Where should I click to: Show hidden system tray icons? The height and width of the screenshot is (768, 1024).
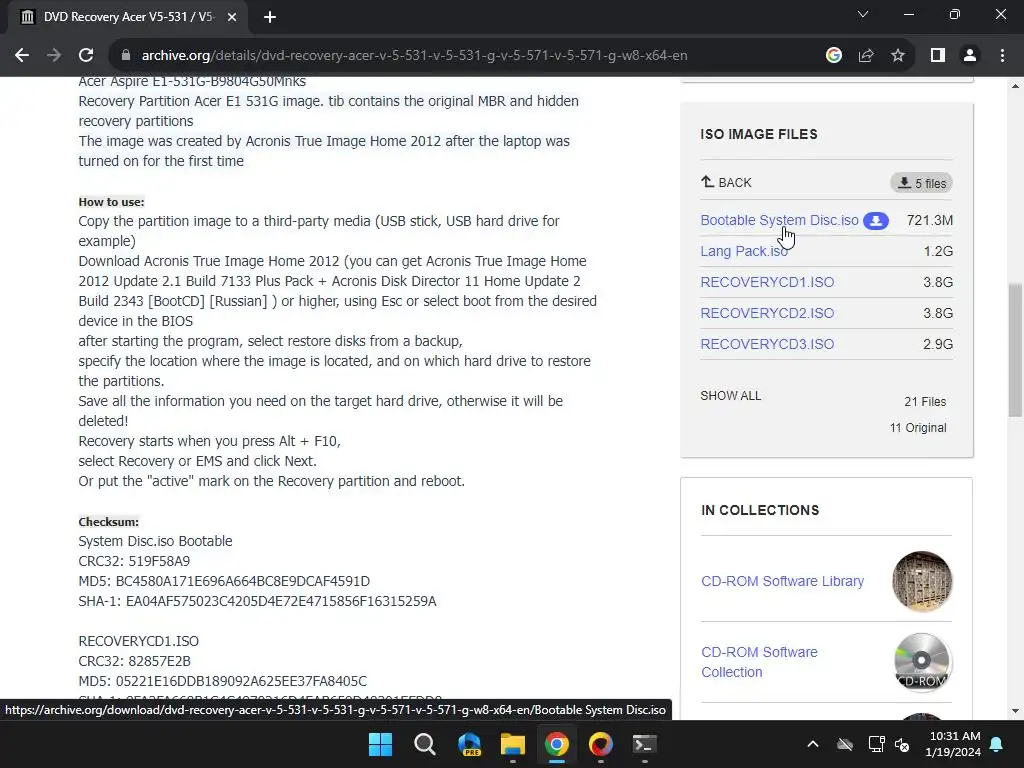(813, 744)
